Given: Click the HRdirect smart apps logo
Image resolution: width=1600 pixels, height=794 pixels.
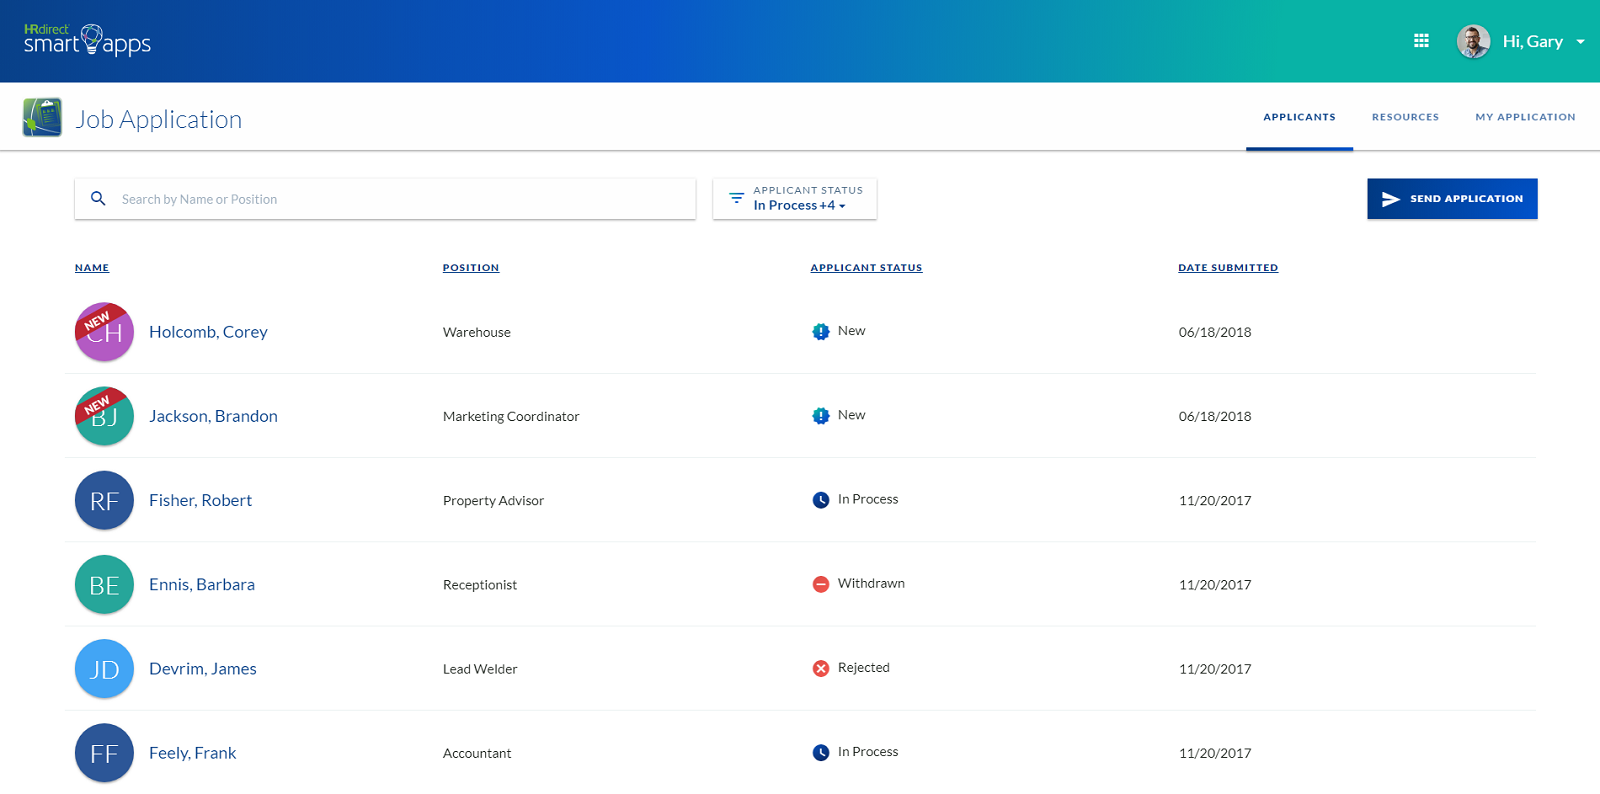Looking at the screenshot, I should coord(87,40).
